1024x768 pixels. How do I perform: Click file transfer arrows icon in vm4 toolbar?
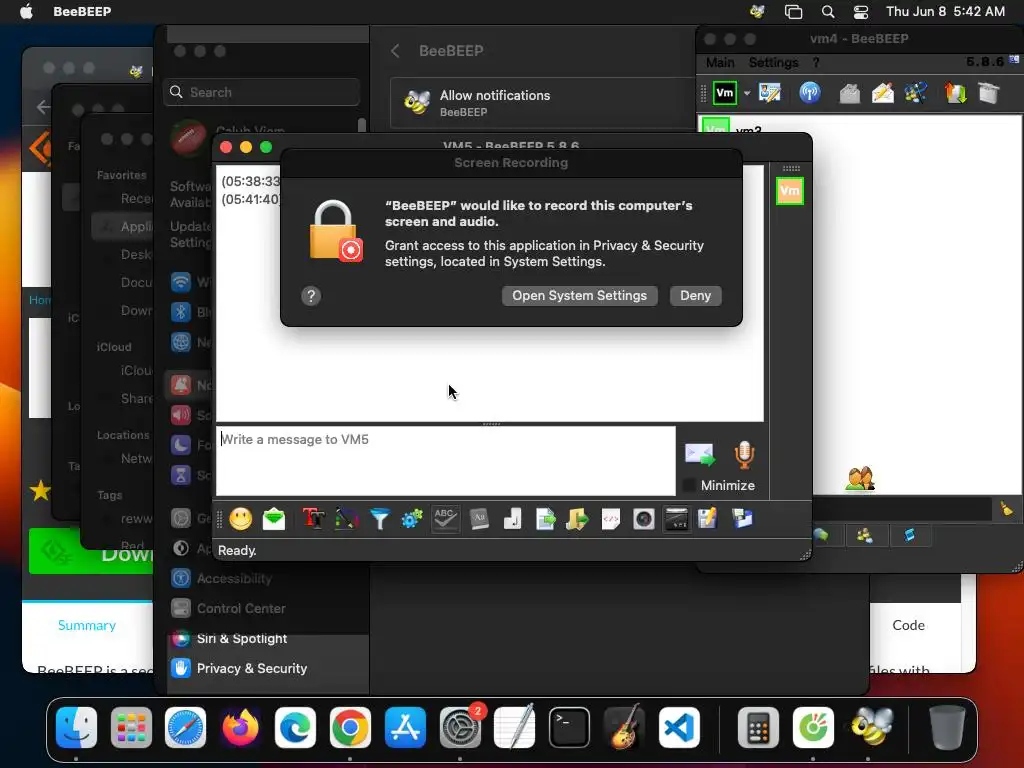tap(955, 93)
